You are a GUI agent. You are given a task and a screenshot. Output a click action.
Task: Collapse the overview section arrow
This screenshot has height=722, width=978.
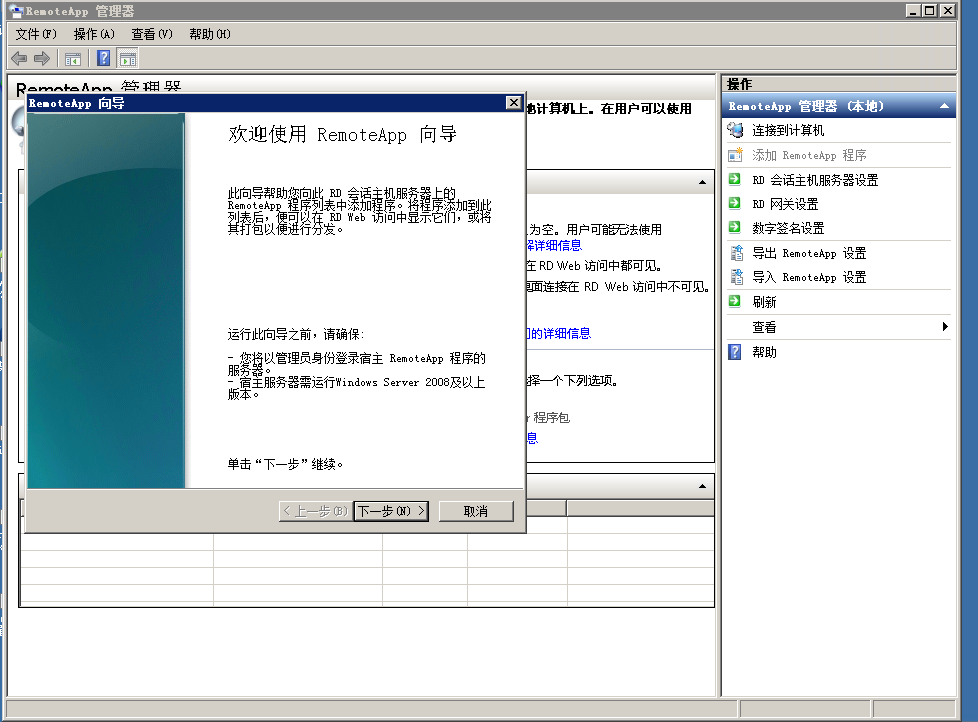(x=702, y=182)
